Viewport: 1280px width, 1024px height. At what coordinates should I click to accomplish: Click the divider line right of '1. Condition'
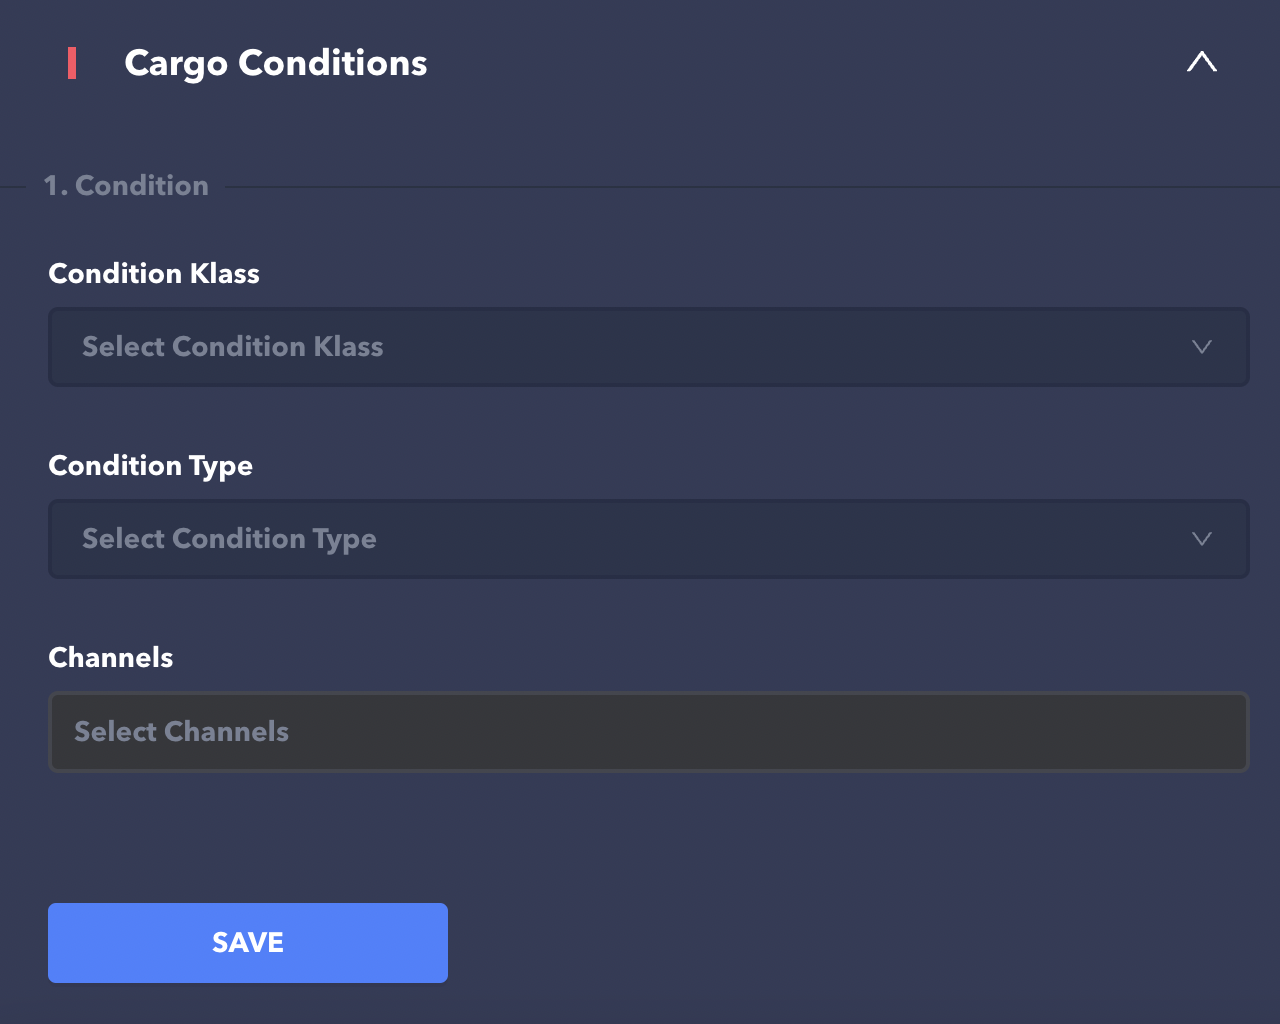pyautogui.click(x=750, y=187)
